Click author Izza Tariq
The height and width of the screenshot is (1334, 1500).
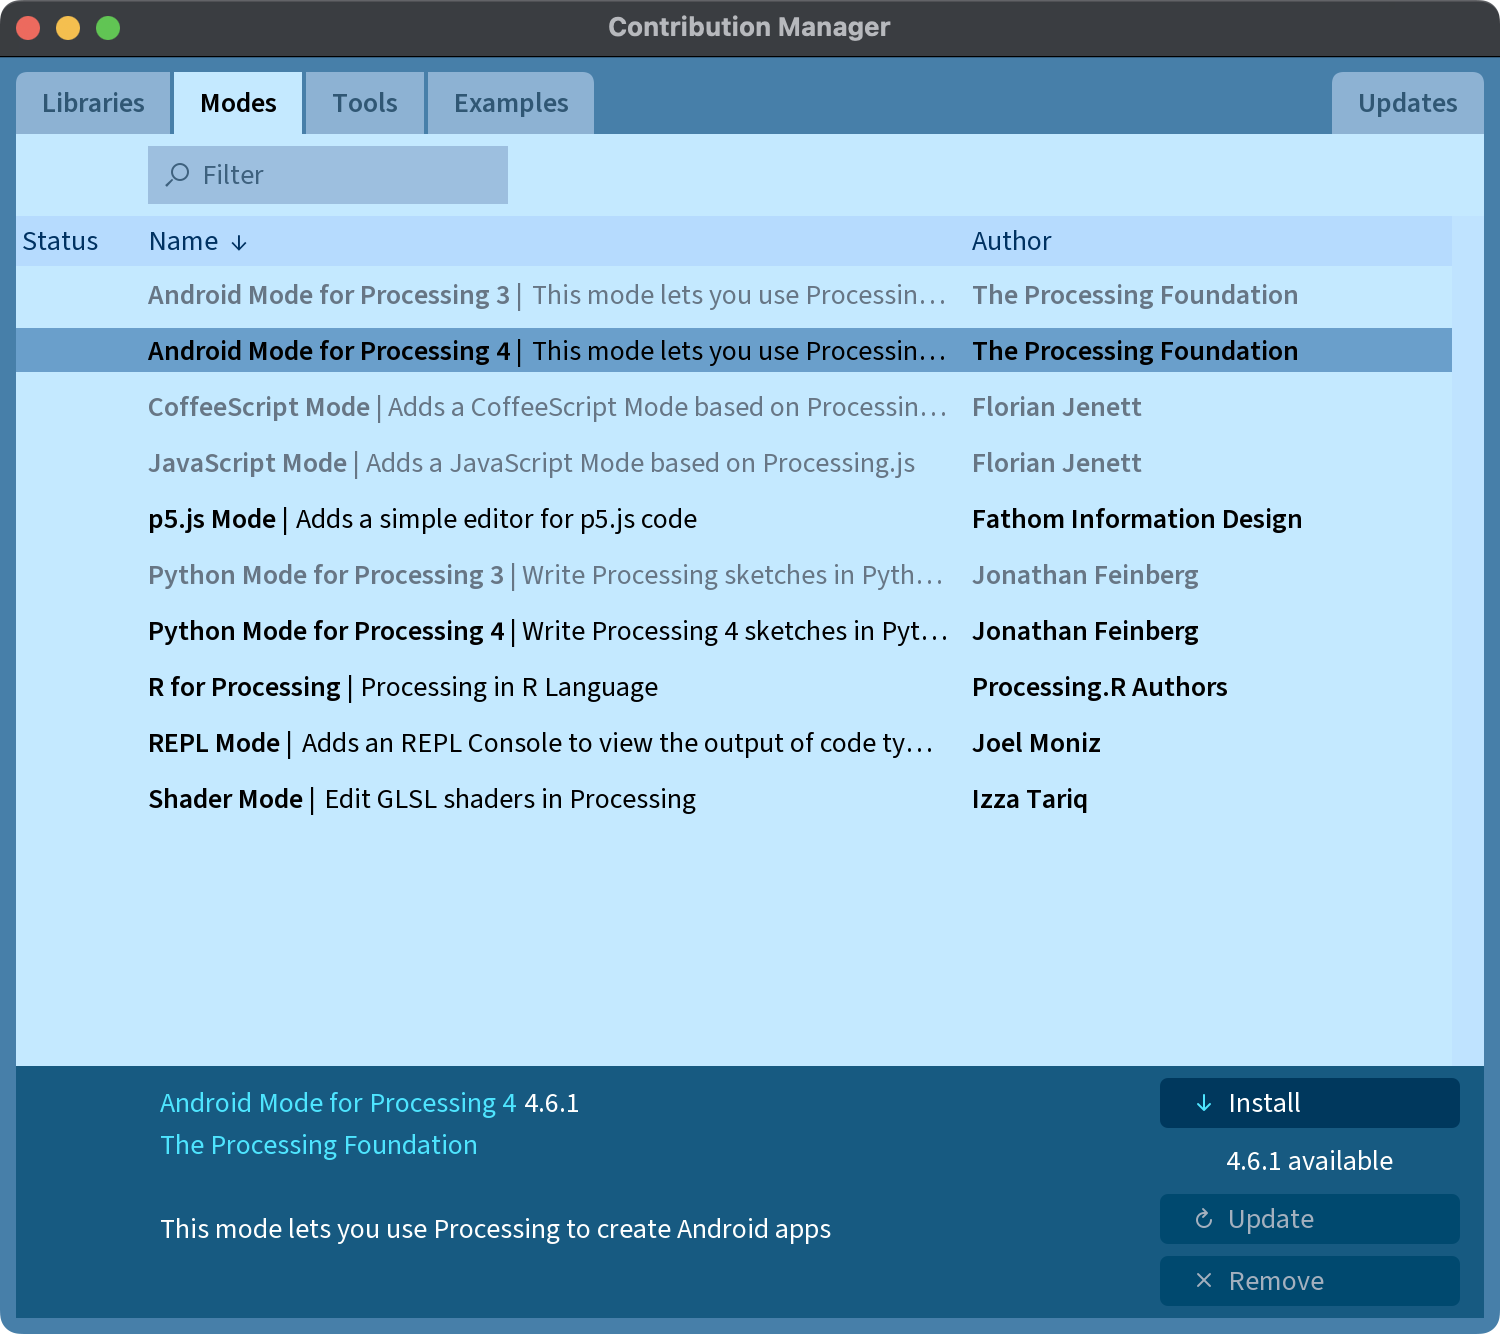tap(1029, 799)
